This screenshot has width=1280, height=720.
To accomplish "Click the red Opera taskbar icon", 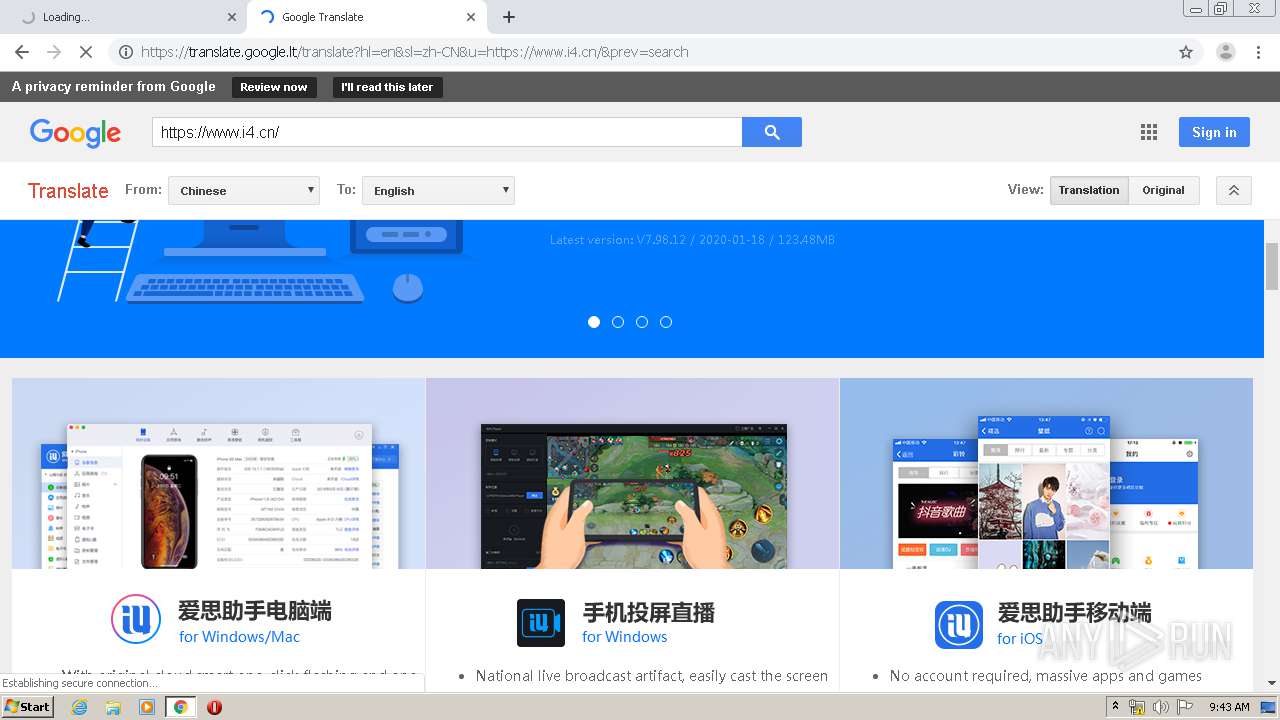I will pos(214,707).
